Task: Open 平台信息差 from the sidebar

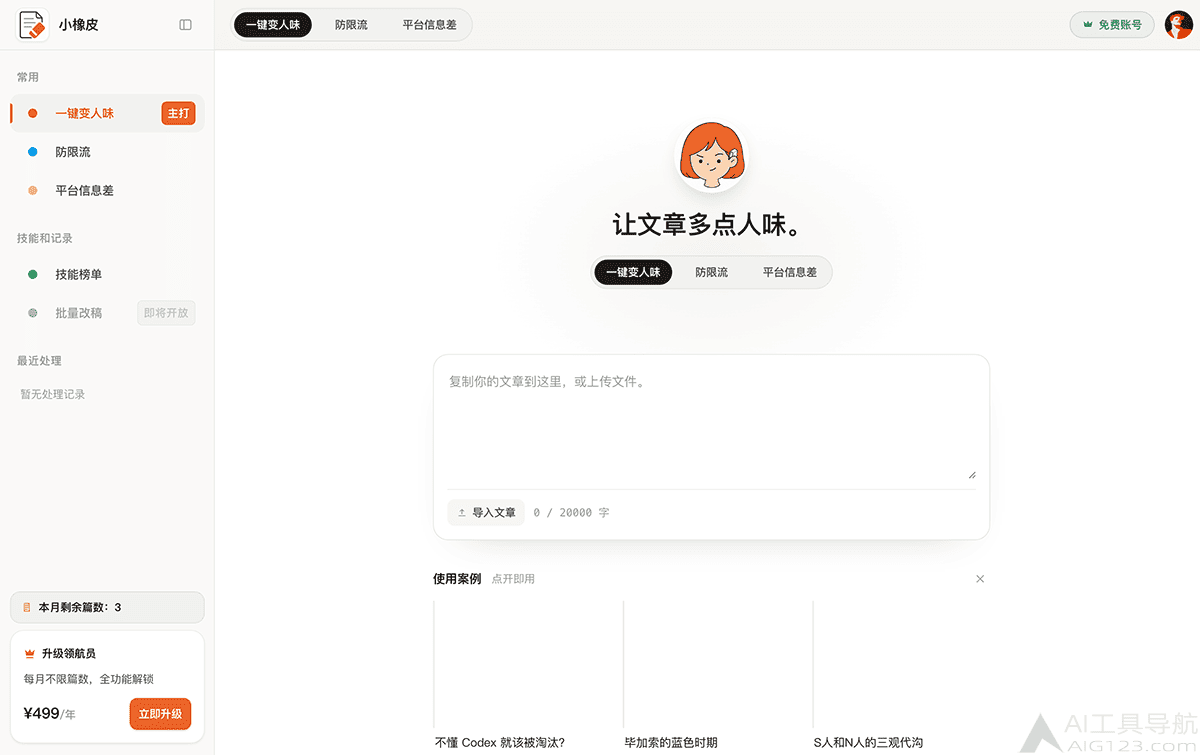Action: coord(107,190)
